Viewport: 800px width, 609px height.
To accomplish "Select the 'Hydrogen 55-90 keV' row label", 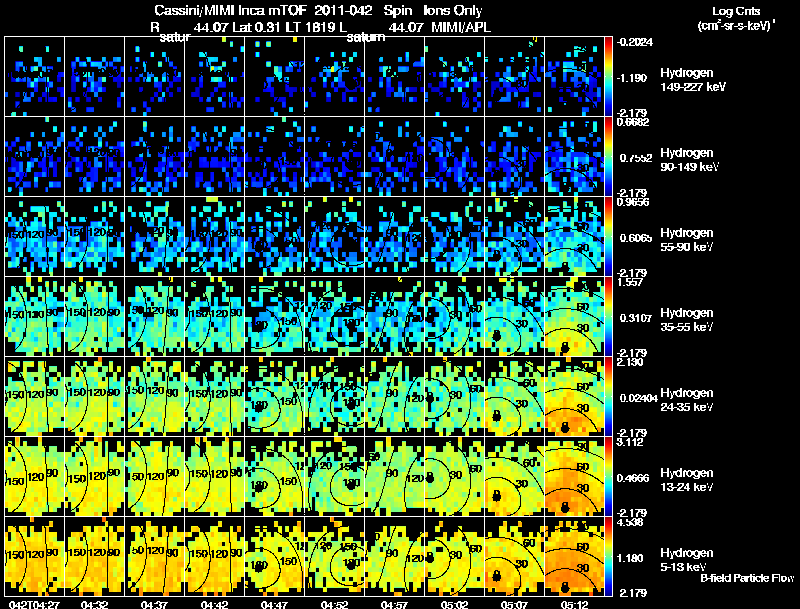I will click(x=687, y=240).
